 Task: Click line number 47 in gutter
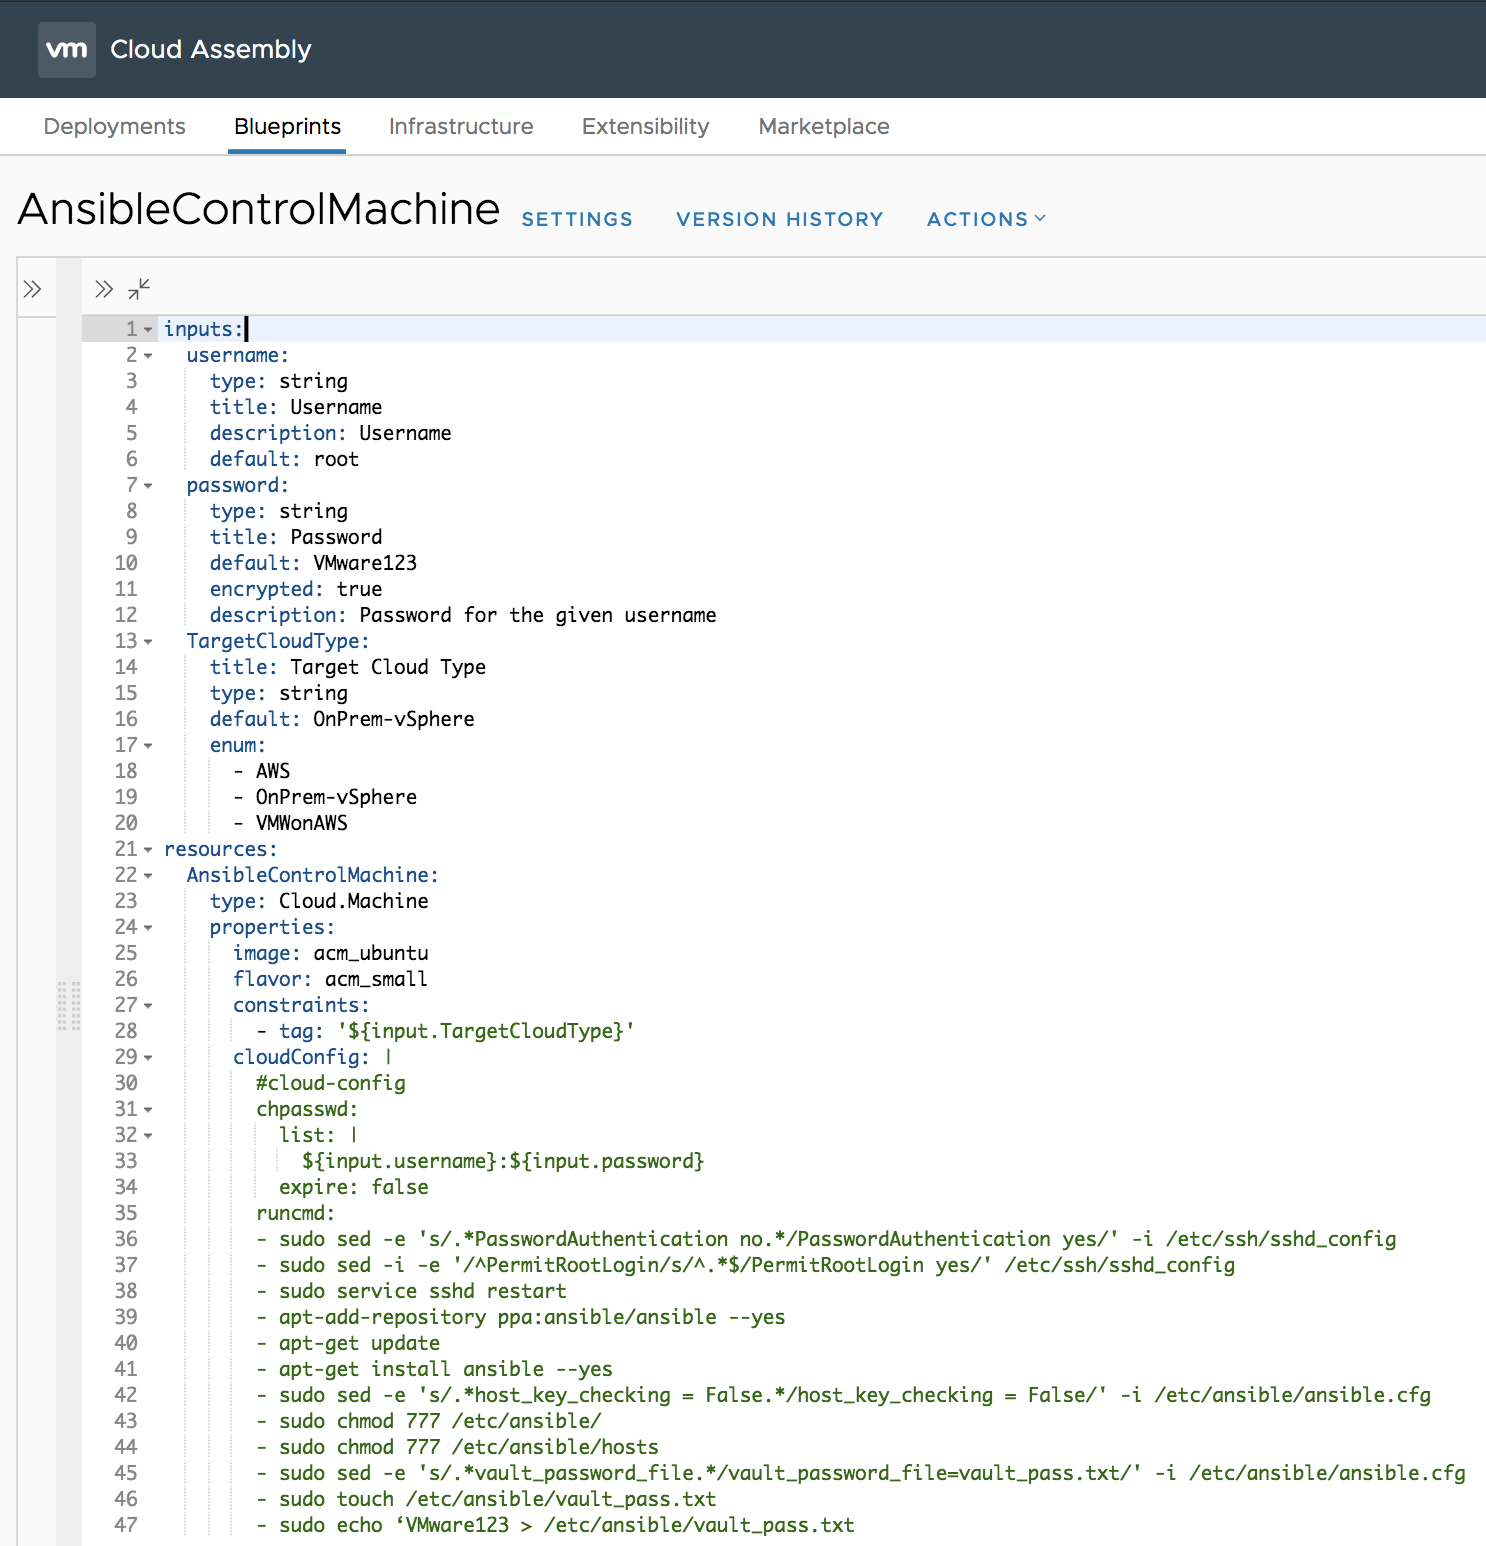click(x=126, y=1525)
